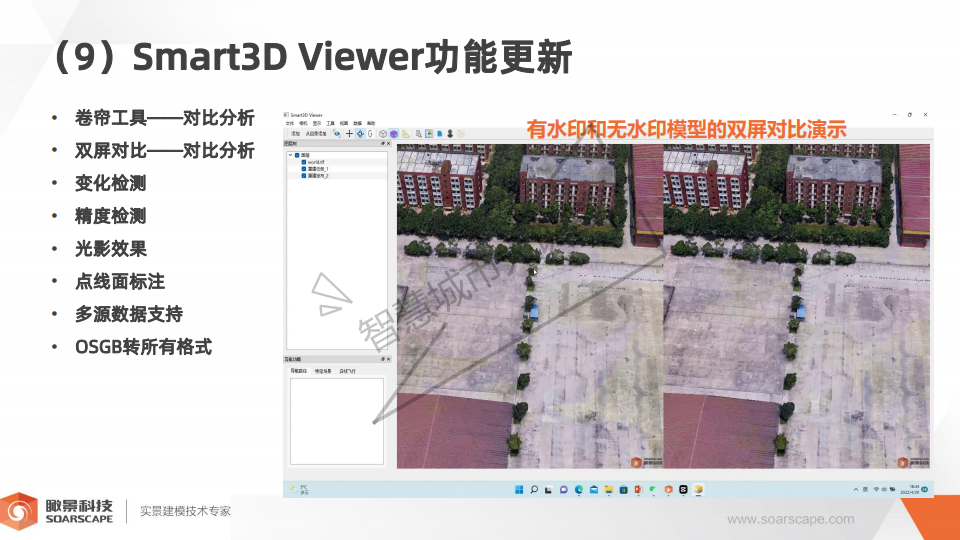Select the four-way pan navigation icon
This screenshot has height=540, width=960.
click(x=361, y=133)
